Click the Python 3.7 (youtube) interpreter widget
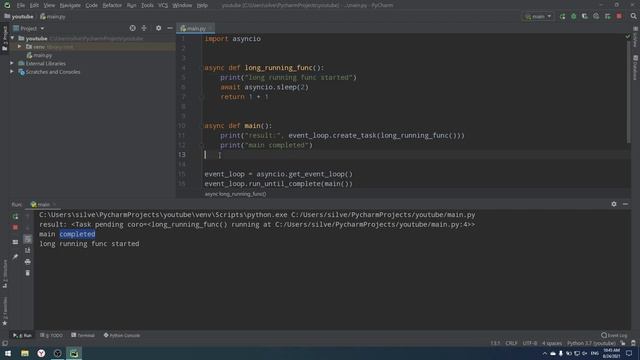The image size is (640, 360). point(591,343)
